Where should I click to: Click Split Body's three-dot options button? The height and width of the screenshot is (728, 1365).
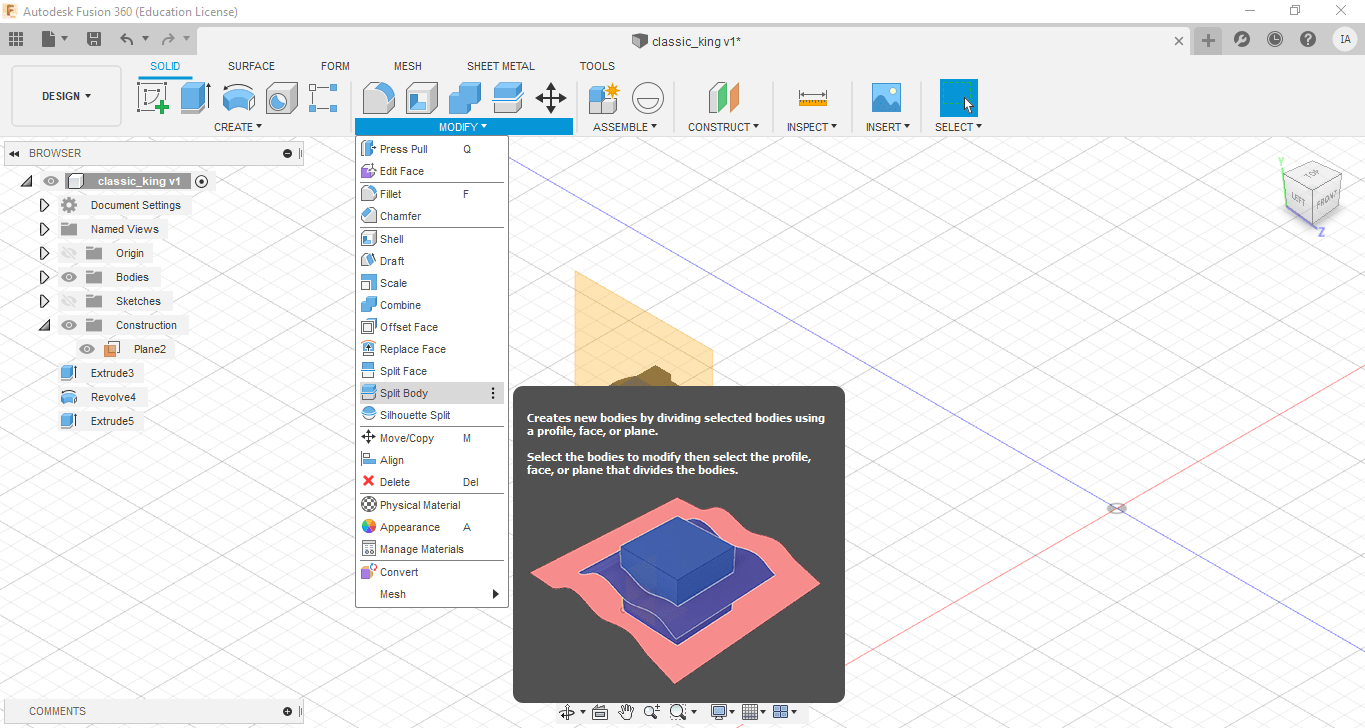(x=493, y=393)
